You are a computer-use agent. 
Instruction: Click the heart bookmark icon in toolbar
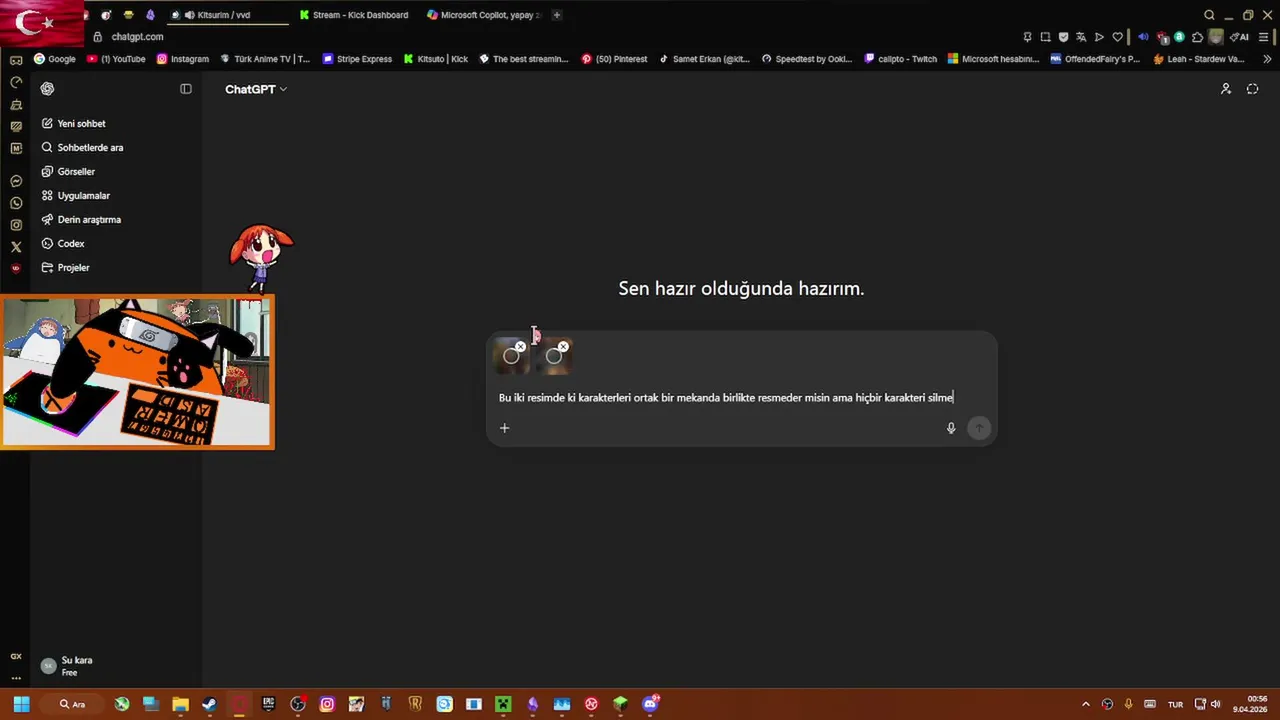pyautogui.click(x=1117, y=37)
